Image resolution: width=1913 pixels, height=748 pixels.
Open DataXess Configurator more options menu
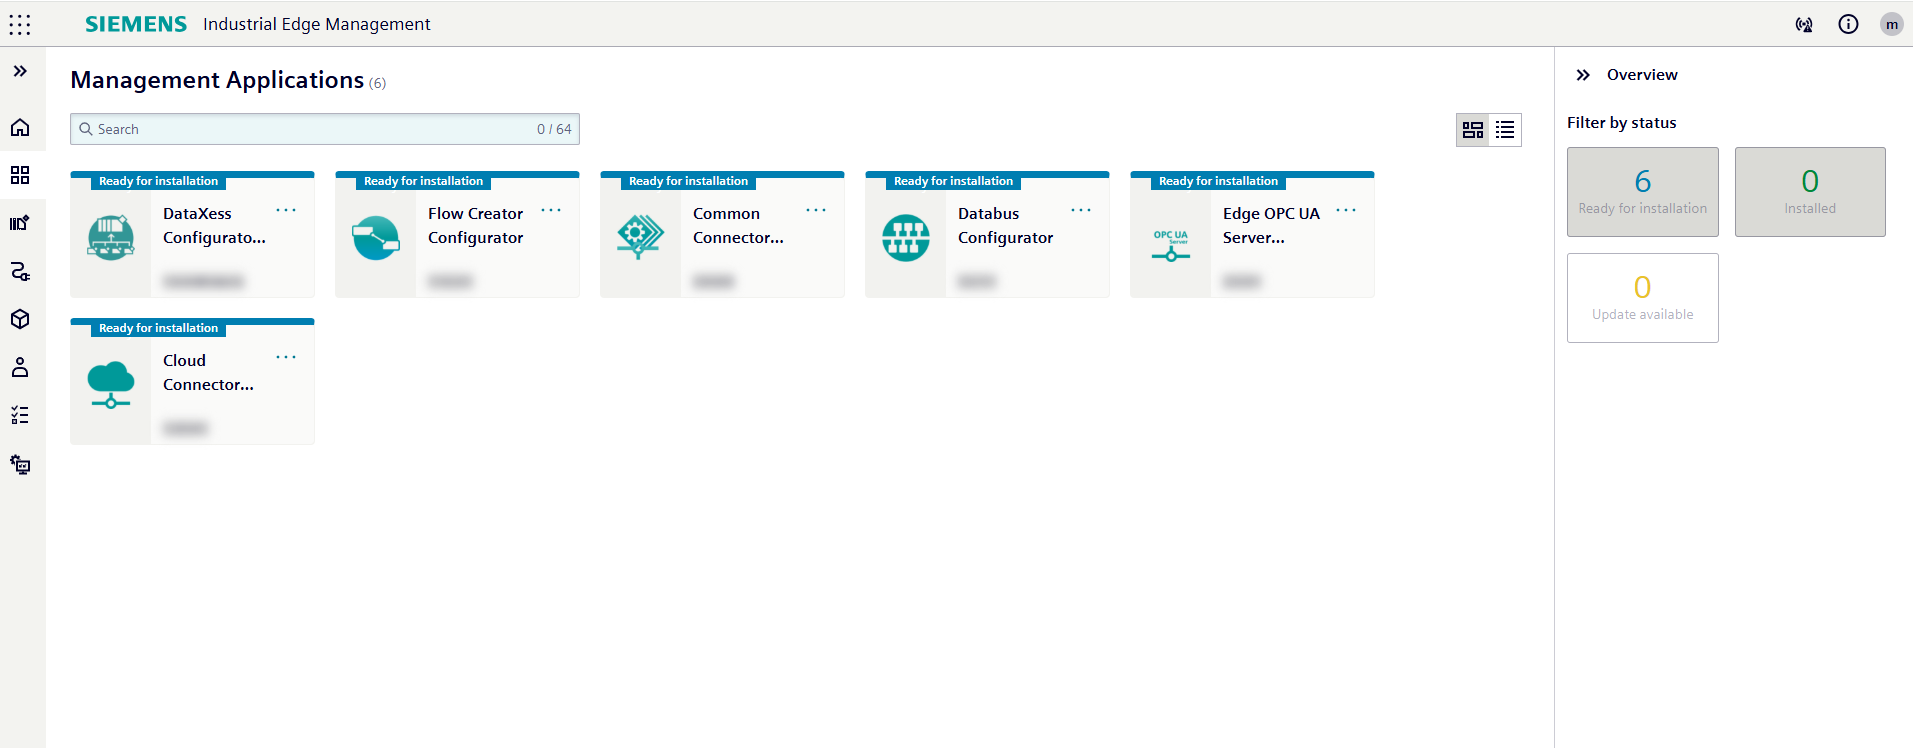click(286, 210)
